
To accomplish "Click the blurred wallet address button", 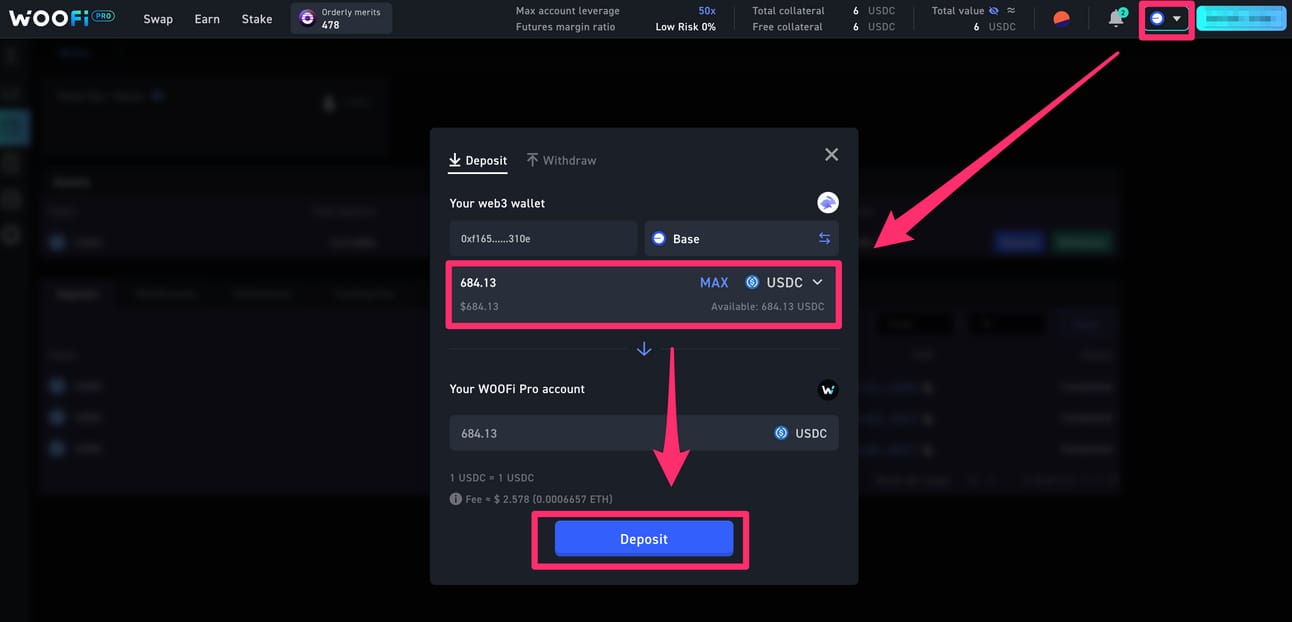I will click(x=1241, y=18).
